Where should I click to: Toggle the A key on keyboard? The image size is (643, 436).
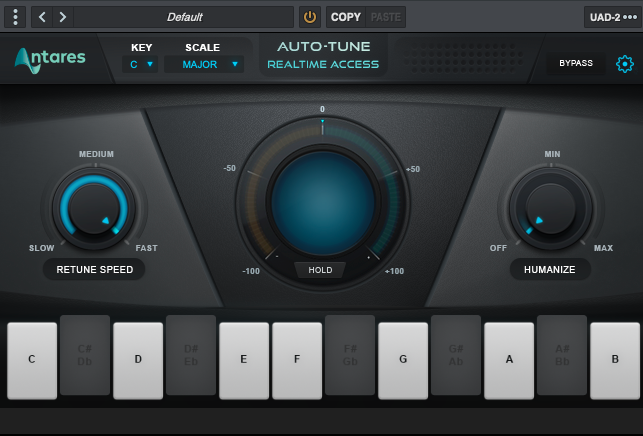coord(509,361)
